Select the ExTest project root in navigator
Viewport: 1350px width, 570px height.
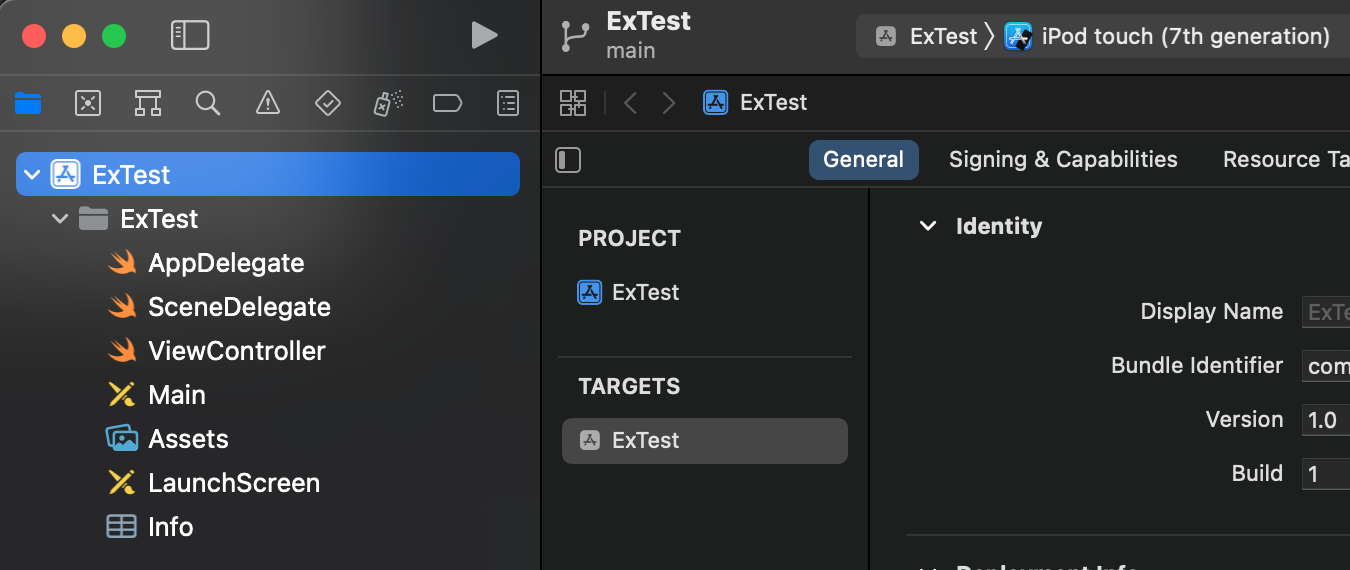pyautogui.click(x=268, y=174)
